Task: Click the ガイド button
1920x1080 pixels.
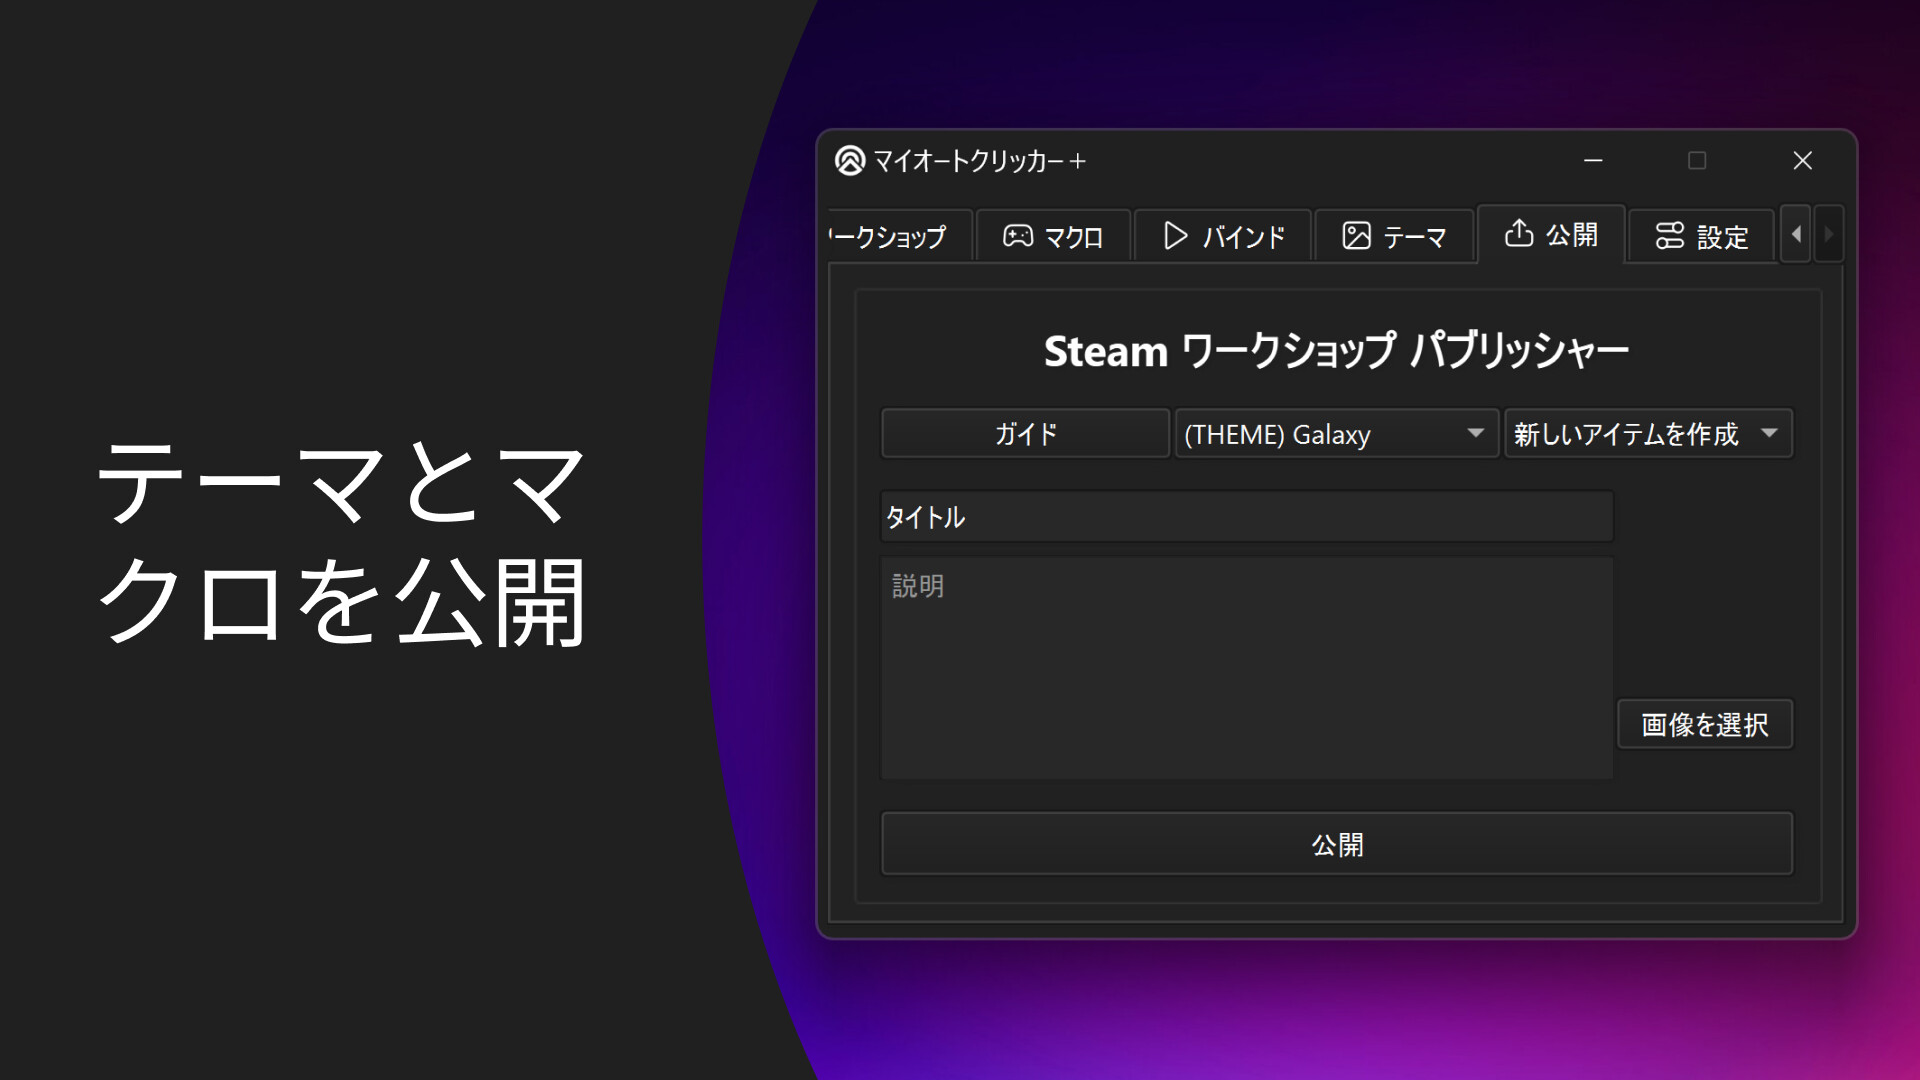Action: [x=1026, y=434]
